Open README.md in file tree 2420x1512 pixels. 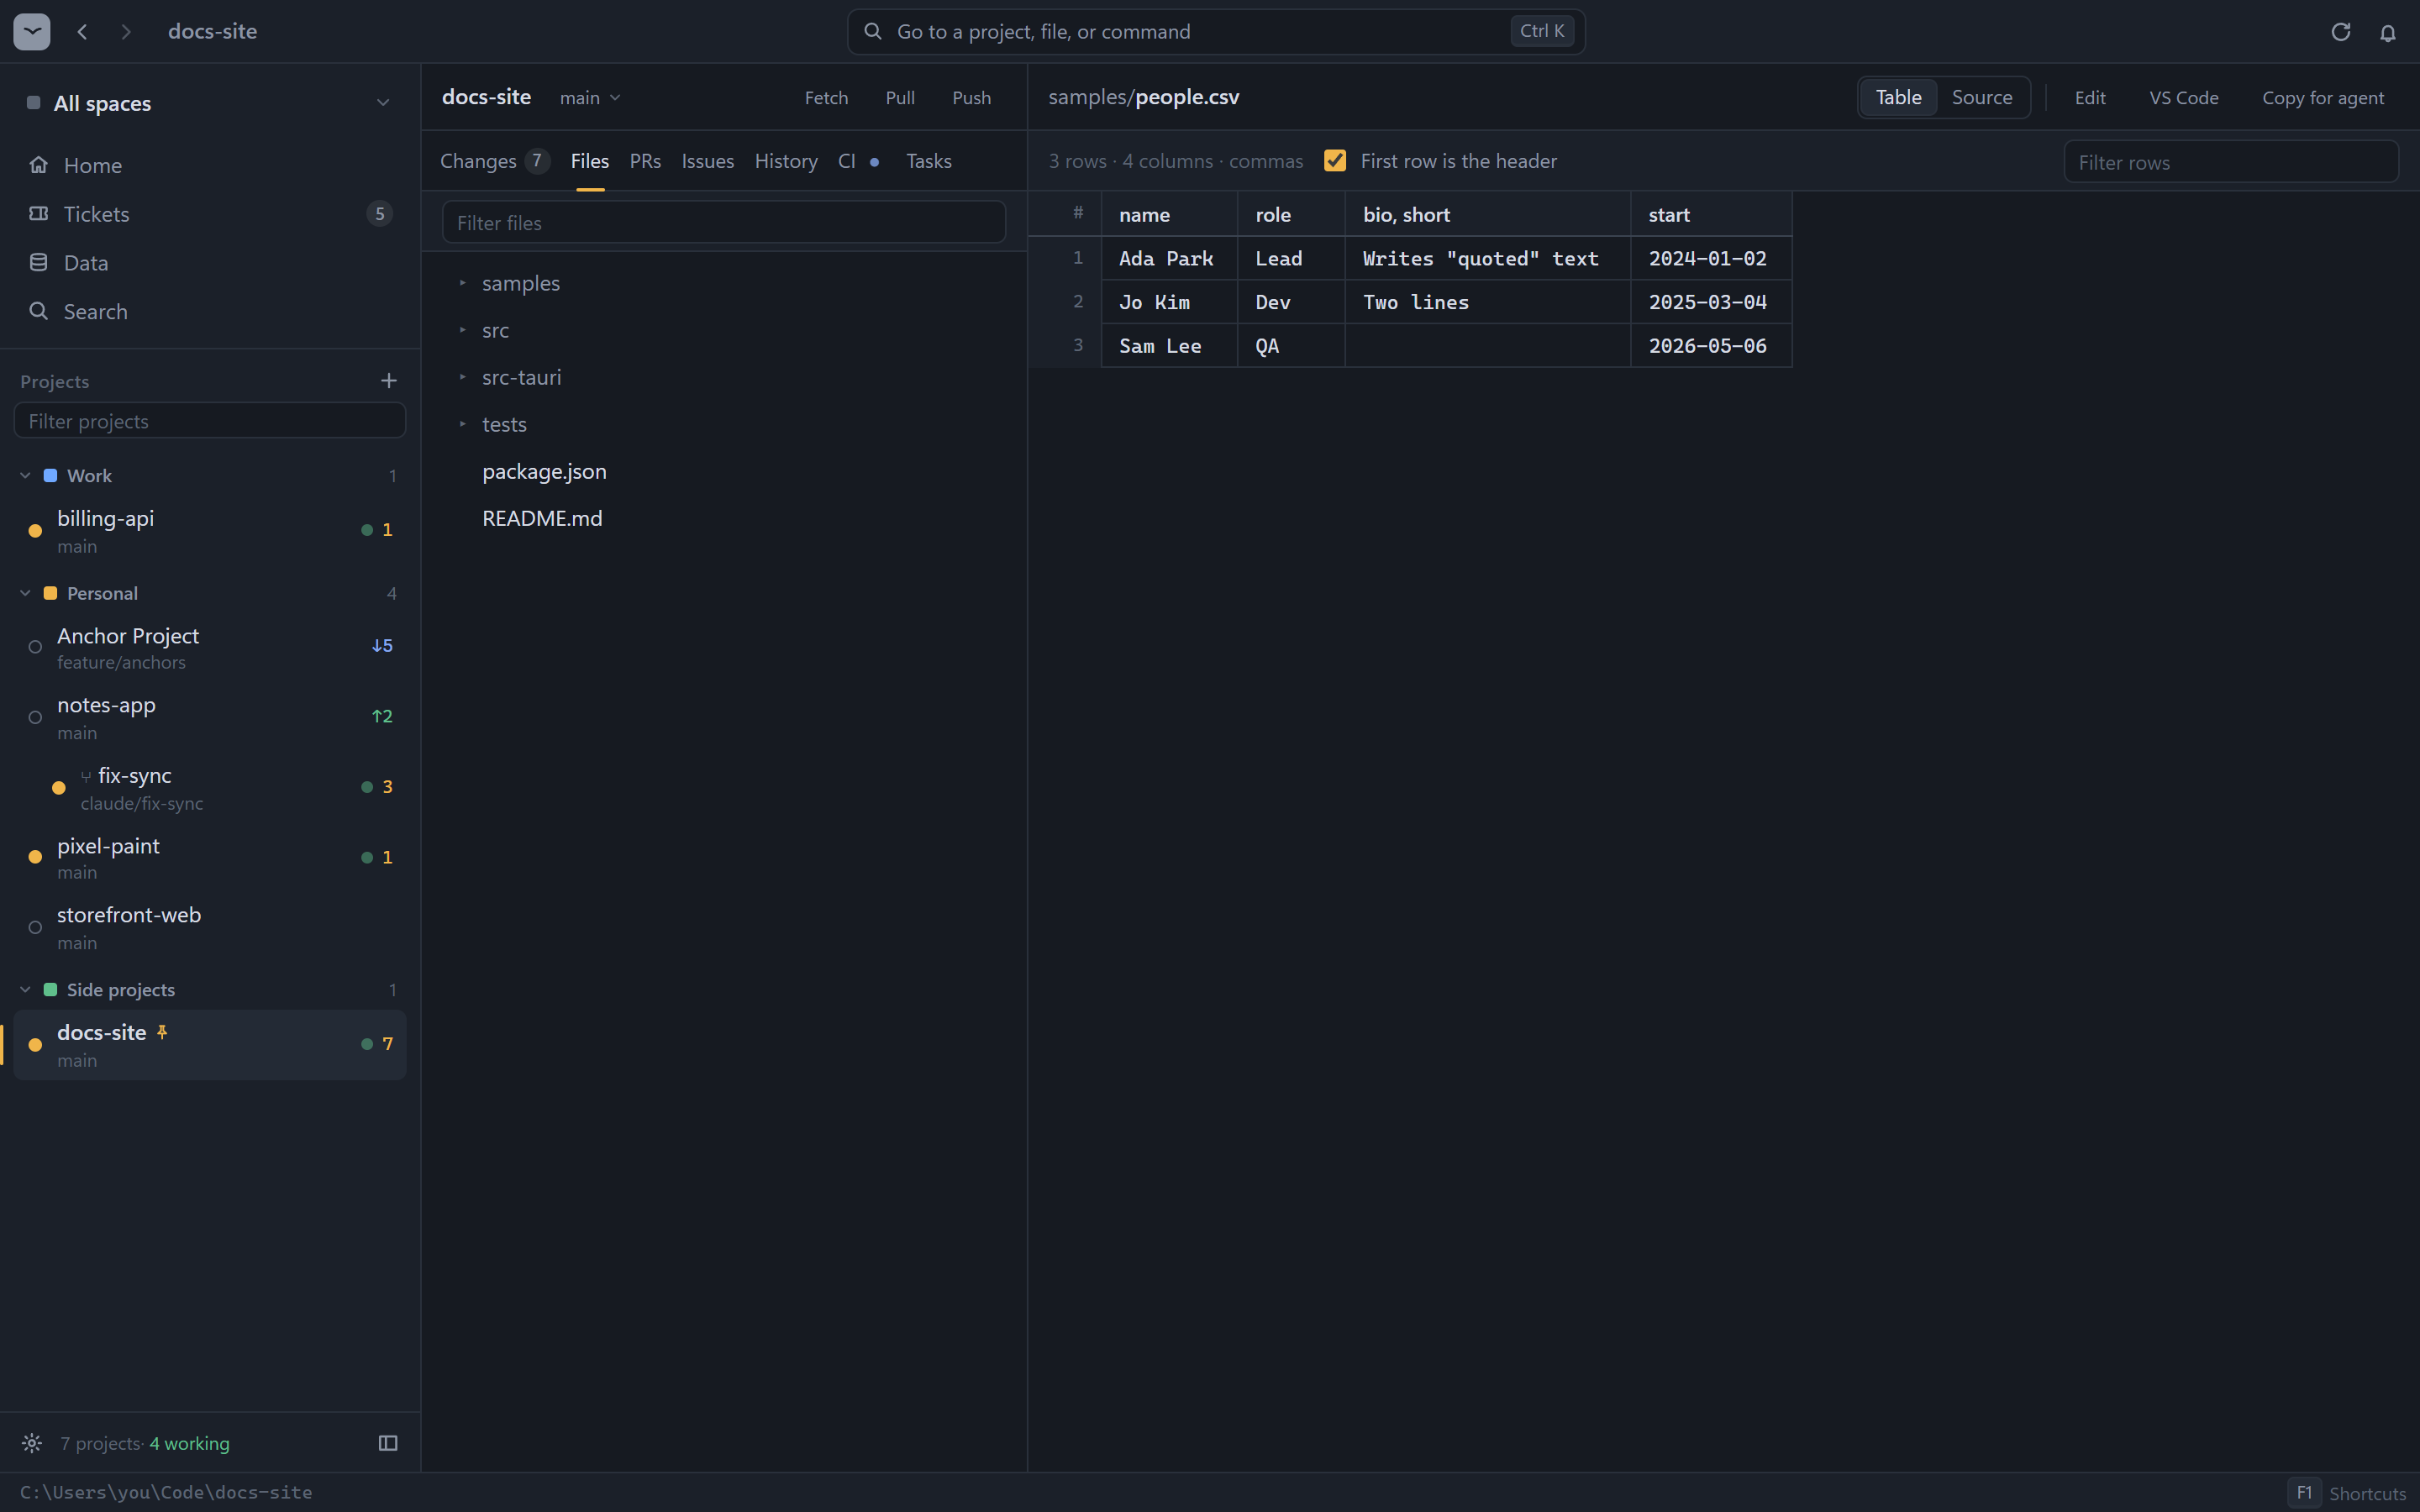pos(724,519)
